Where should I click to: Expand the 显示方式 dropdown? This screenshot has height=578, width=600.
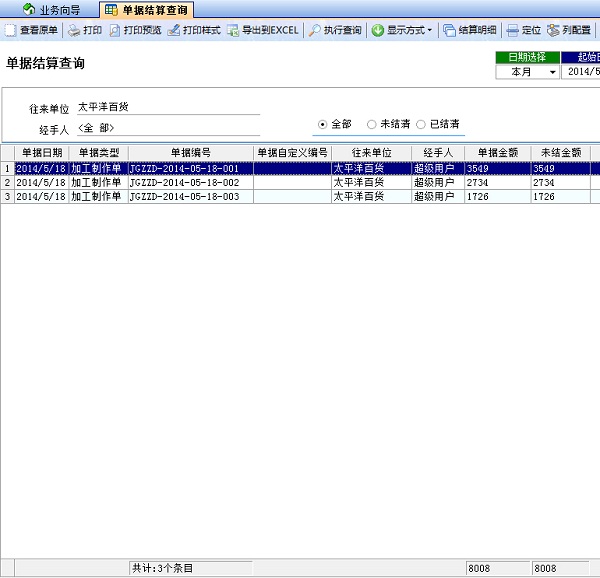coord(403,30)
